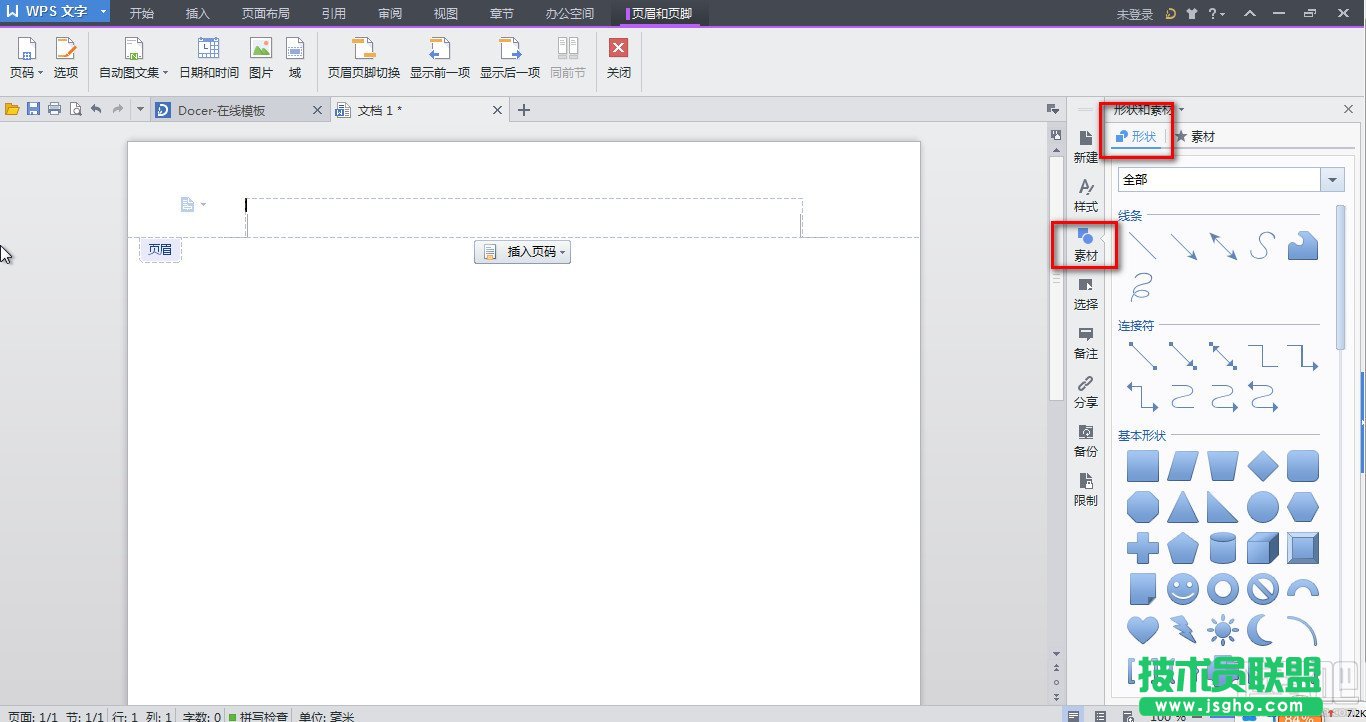Click 未登录 to sign in
1366x722 pixels.
1134,14
